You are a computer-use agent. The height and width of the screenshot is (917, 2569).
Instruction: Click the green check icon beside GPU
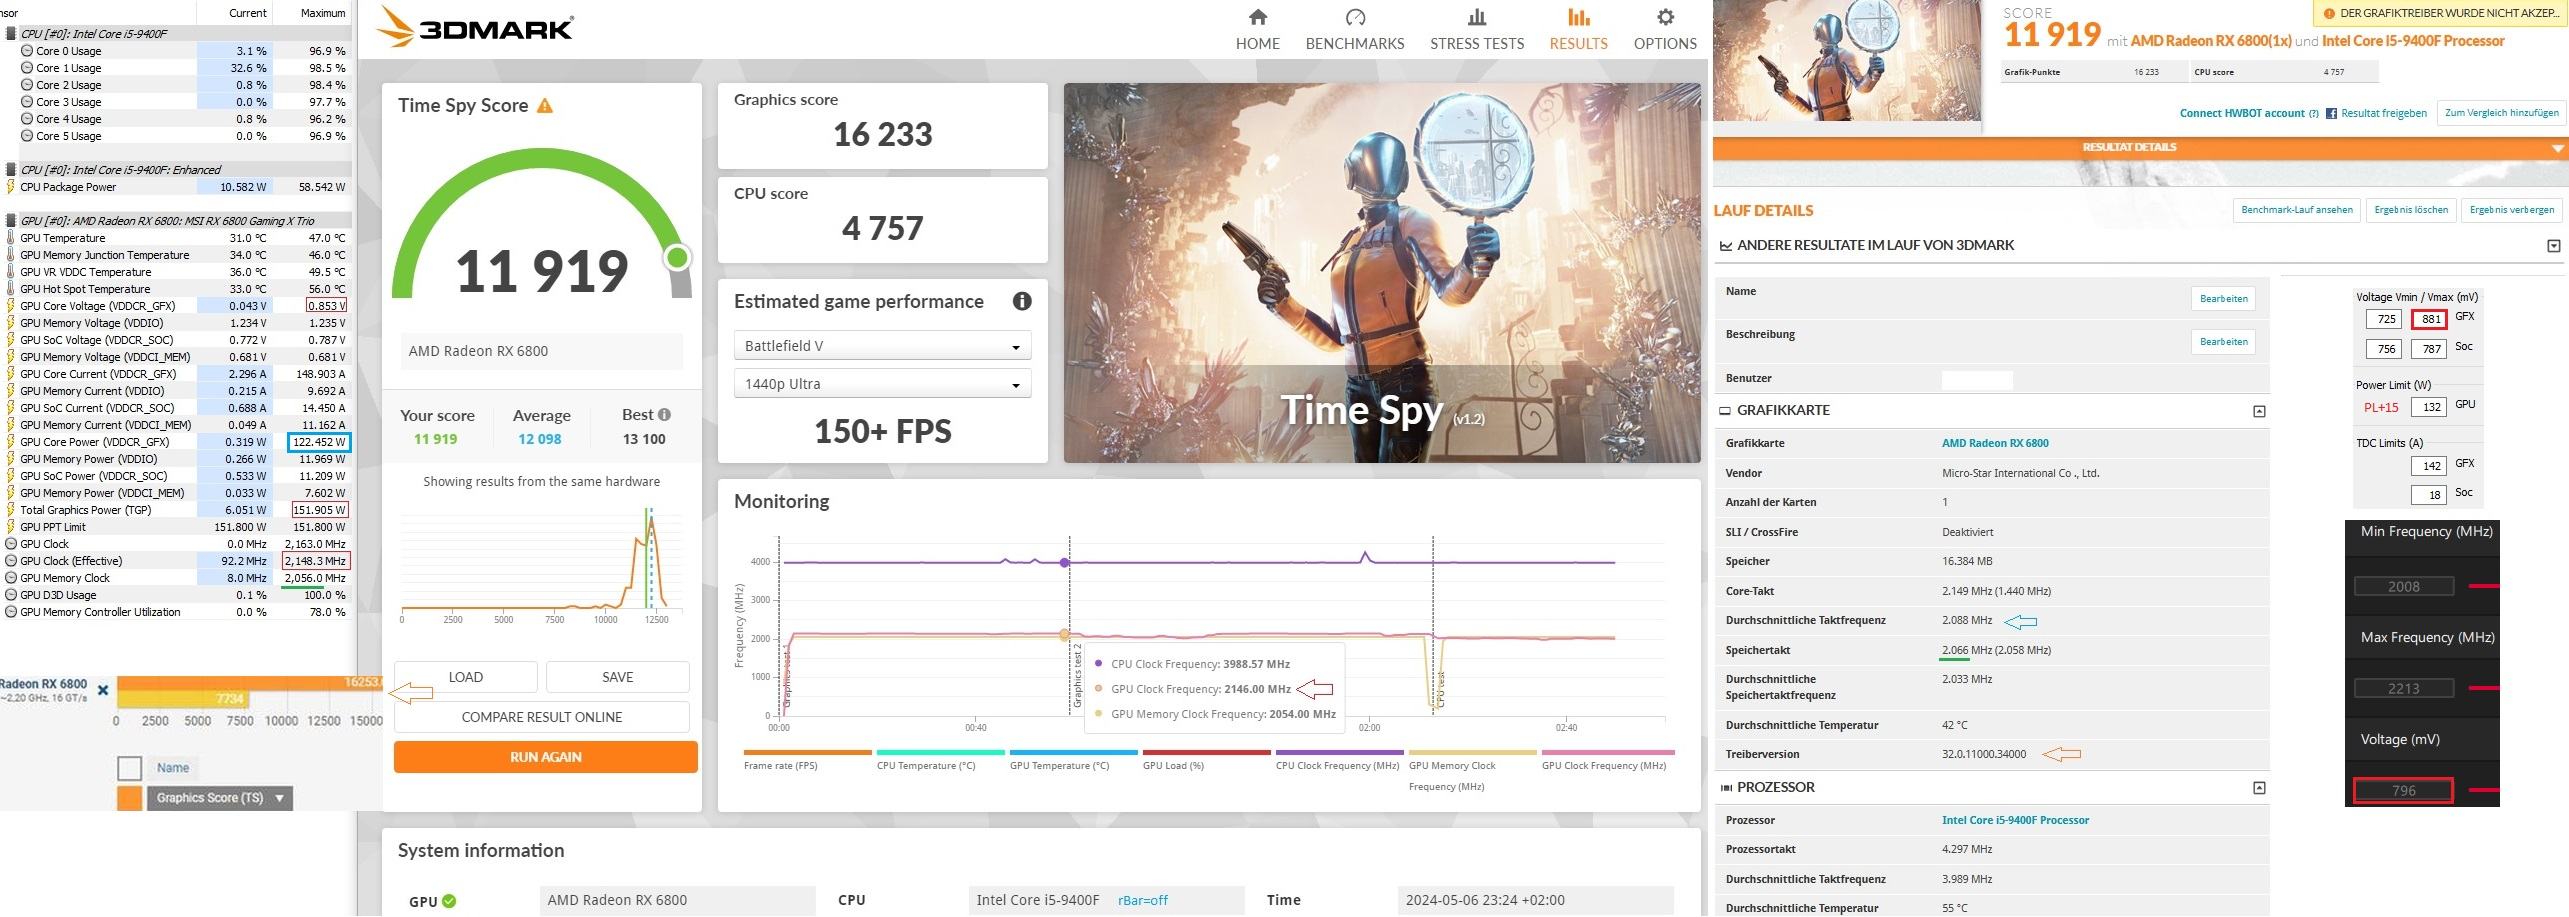449,900
